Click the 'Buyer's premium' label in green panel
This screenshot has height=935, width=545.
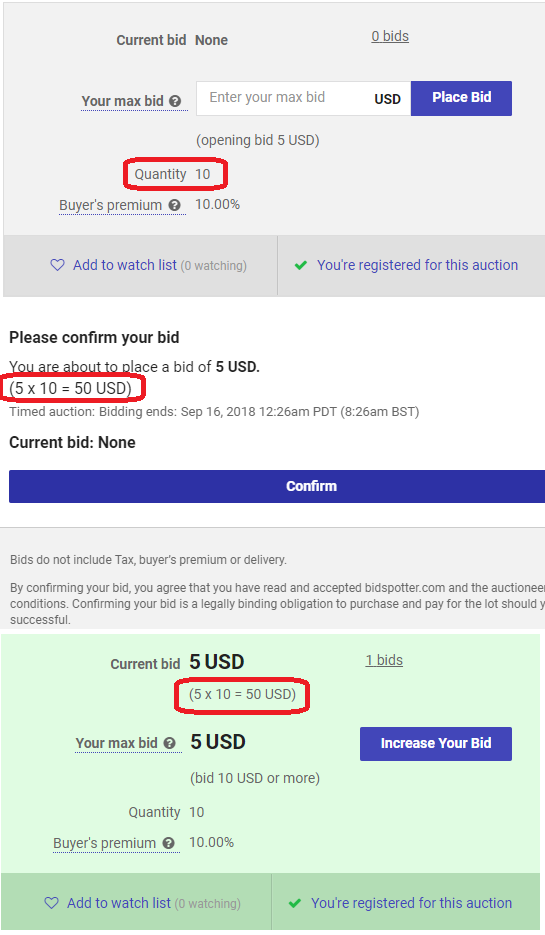(104, 843)
